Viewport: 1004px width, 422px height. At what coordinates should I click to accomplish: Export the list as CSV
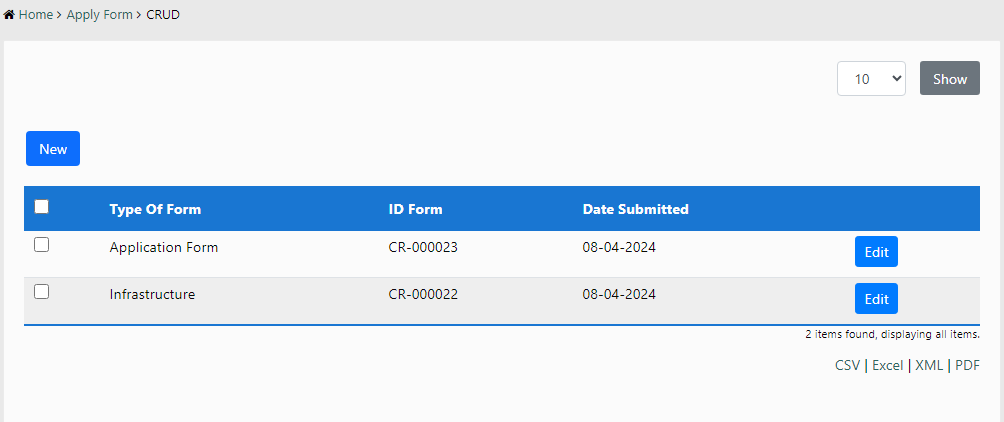click(x=847, y=366)
